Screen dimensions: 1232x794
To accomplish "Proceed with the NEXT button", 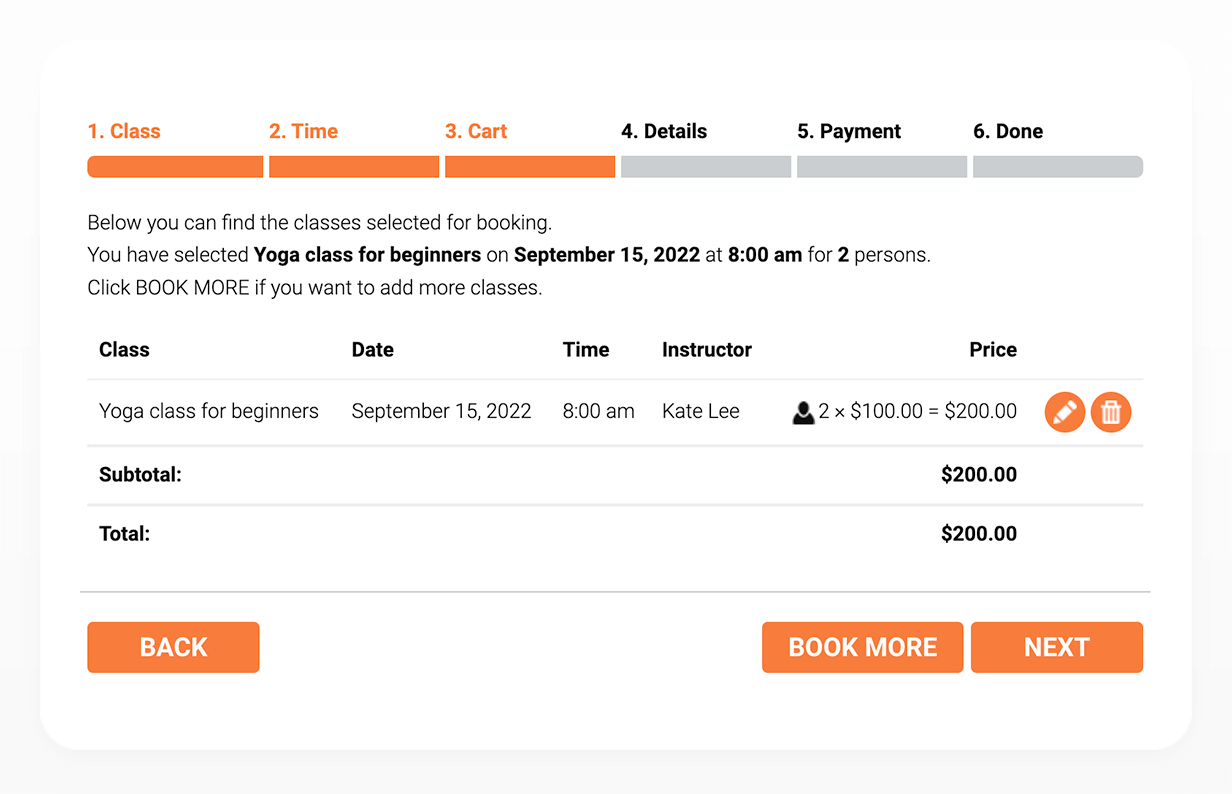I will (1057, 647).
